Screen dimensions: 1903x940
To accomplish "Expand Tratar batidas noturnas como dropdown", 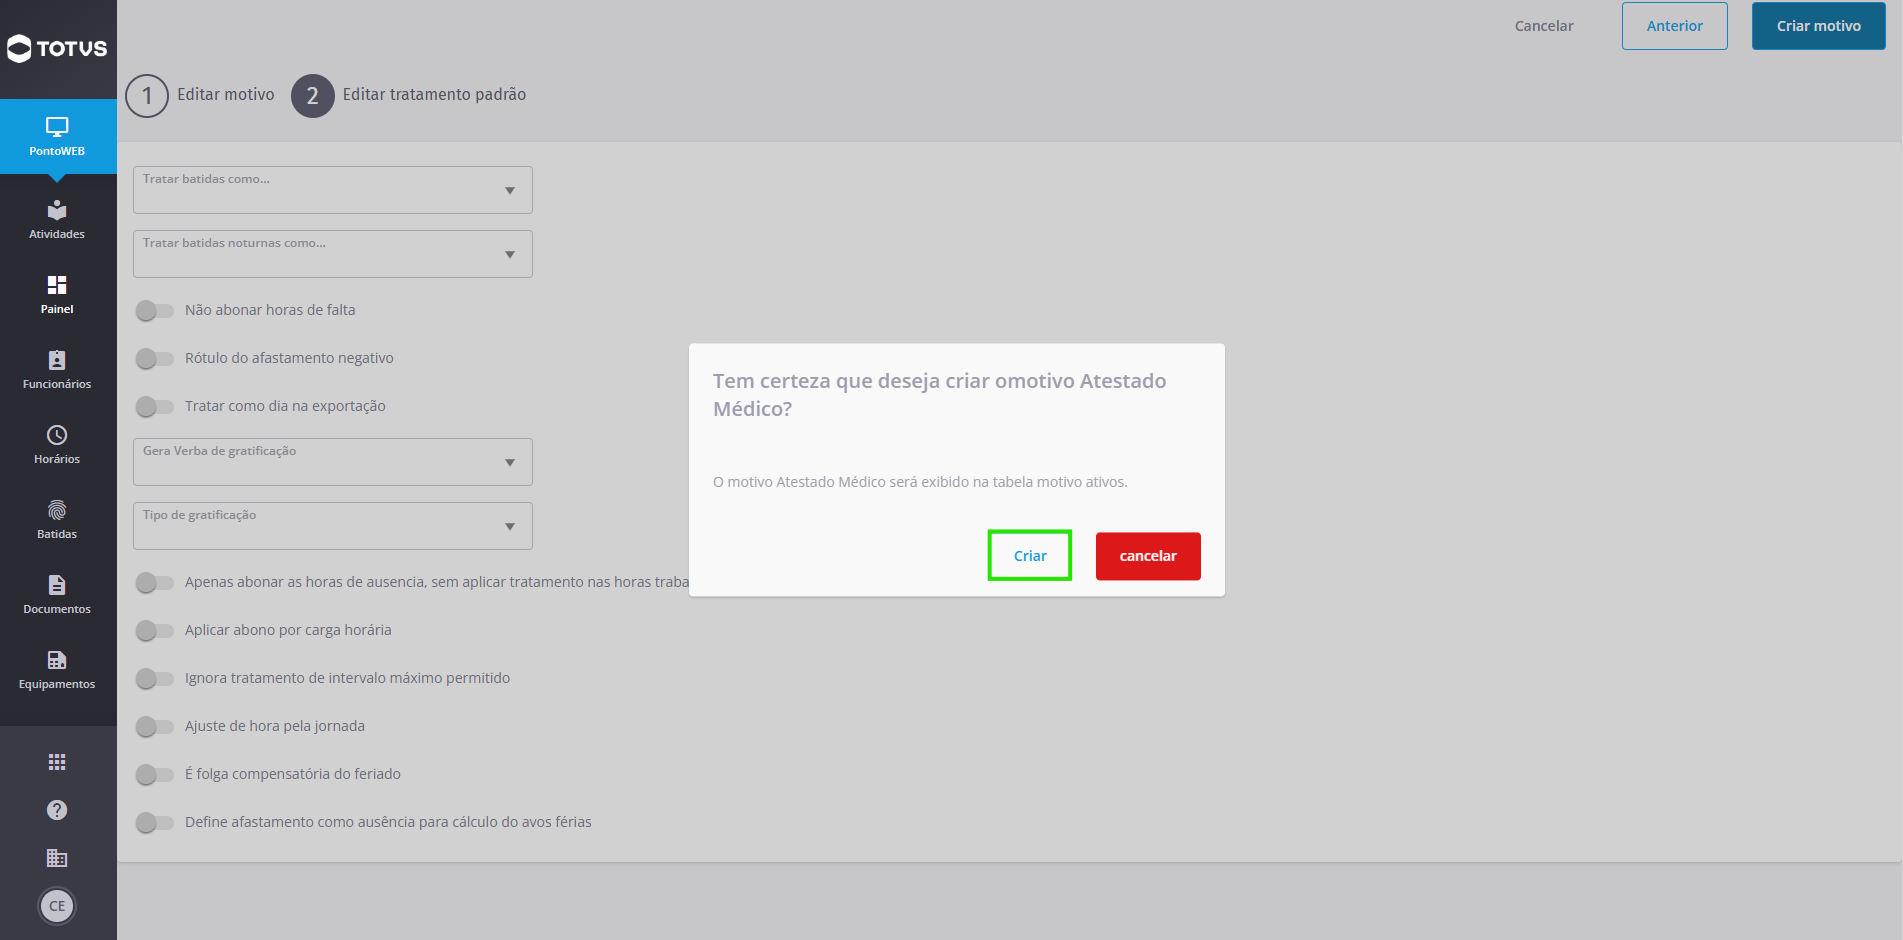I will pos(333,254).
